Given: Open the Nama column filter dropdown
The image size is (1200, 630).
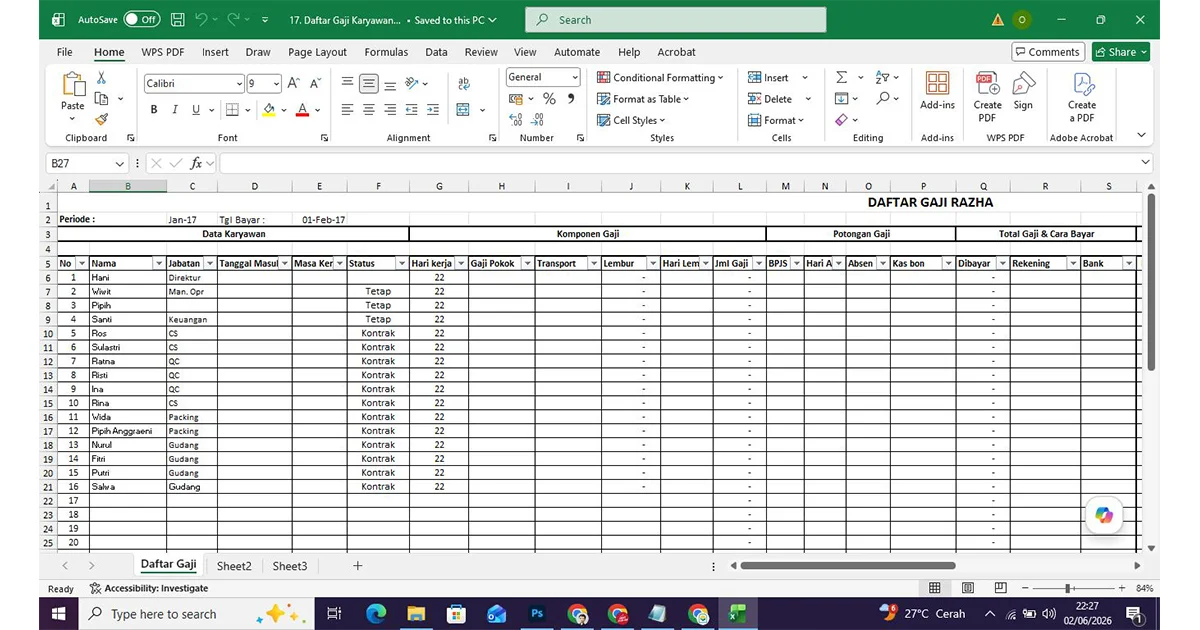Looking at the screenshot, I should pyautogui.click(x=158, y=263).
